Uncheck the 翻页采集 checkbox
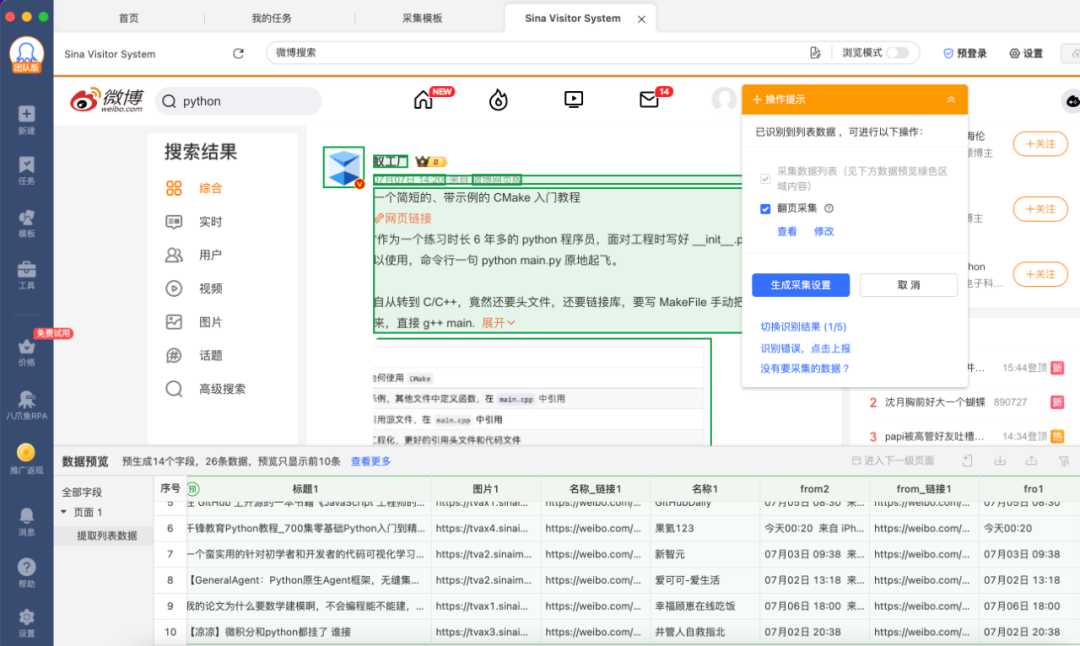The image size is (1080, 646). click(x=765, y=209)
